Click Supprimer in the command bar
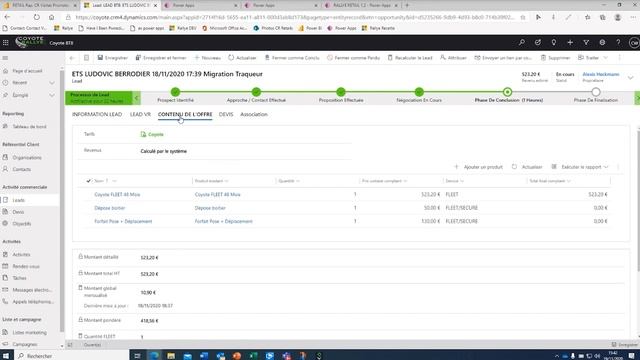Image resolution: width=640 pixels, height=360 pixels. click(556, 58)
